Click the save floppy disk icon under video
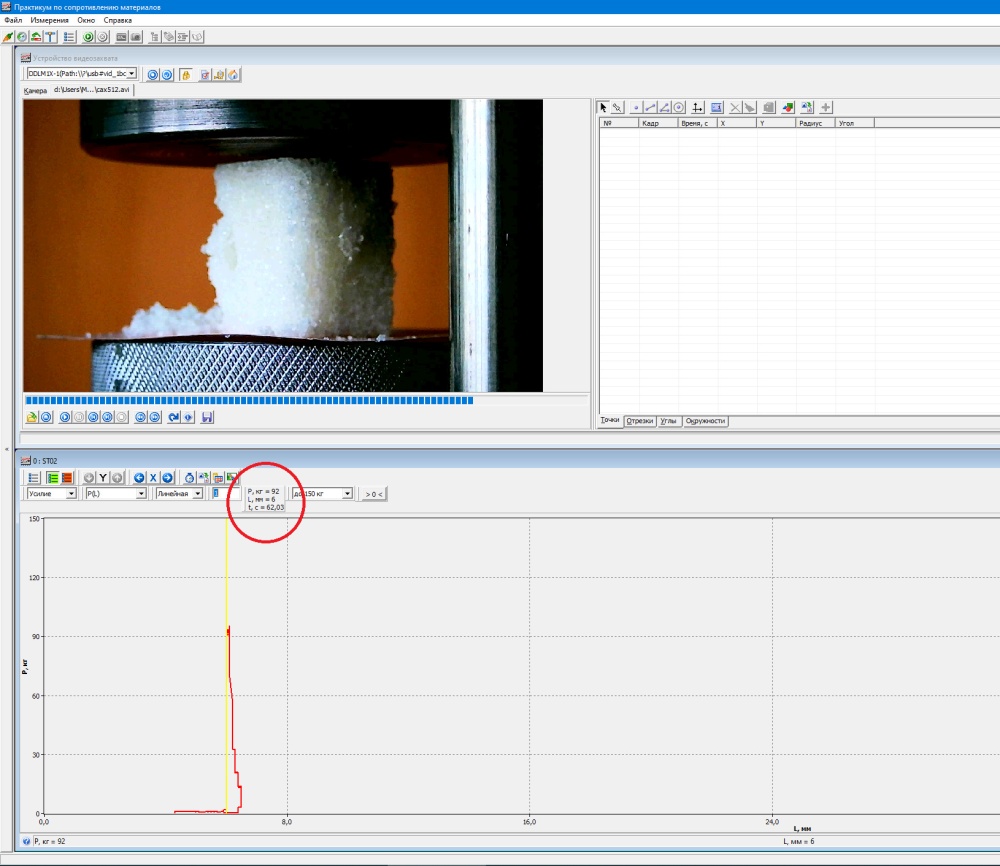The image size is (1000, 866). [207, 417]
